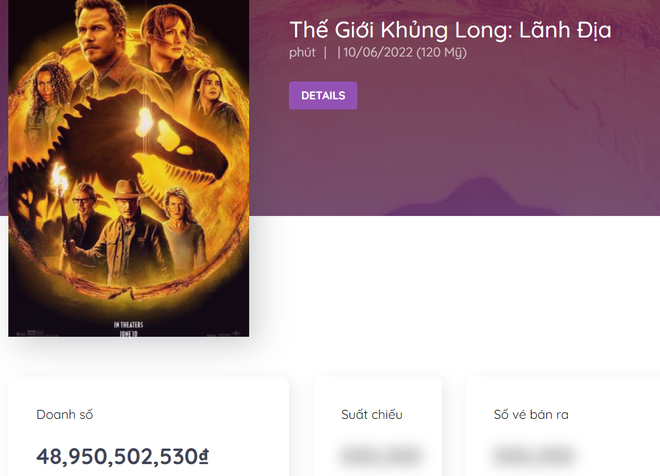Select the revenue figure 48,950,502,530
Viewport: 660px width, 476px height.
[117, 456]
